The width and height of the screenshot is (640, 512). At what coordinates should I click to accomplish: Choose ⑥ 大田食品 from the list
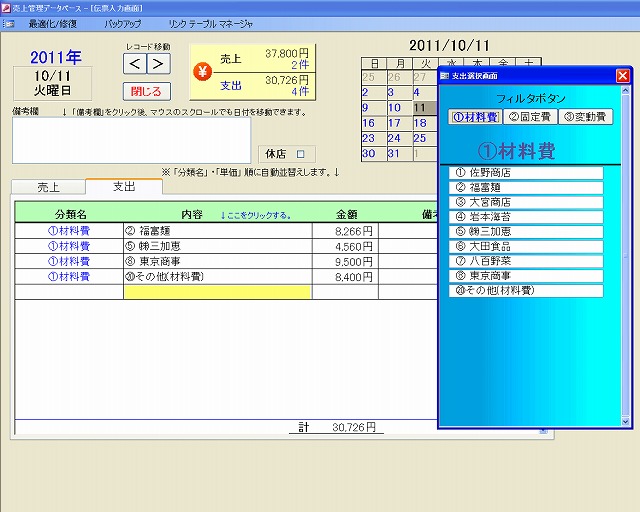pos(526,246)
